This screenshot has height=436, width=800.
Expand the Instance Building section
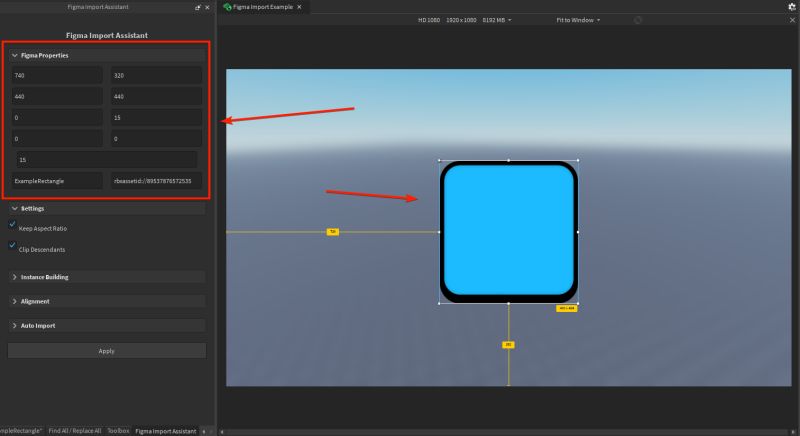(107, 277)
